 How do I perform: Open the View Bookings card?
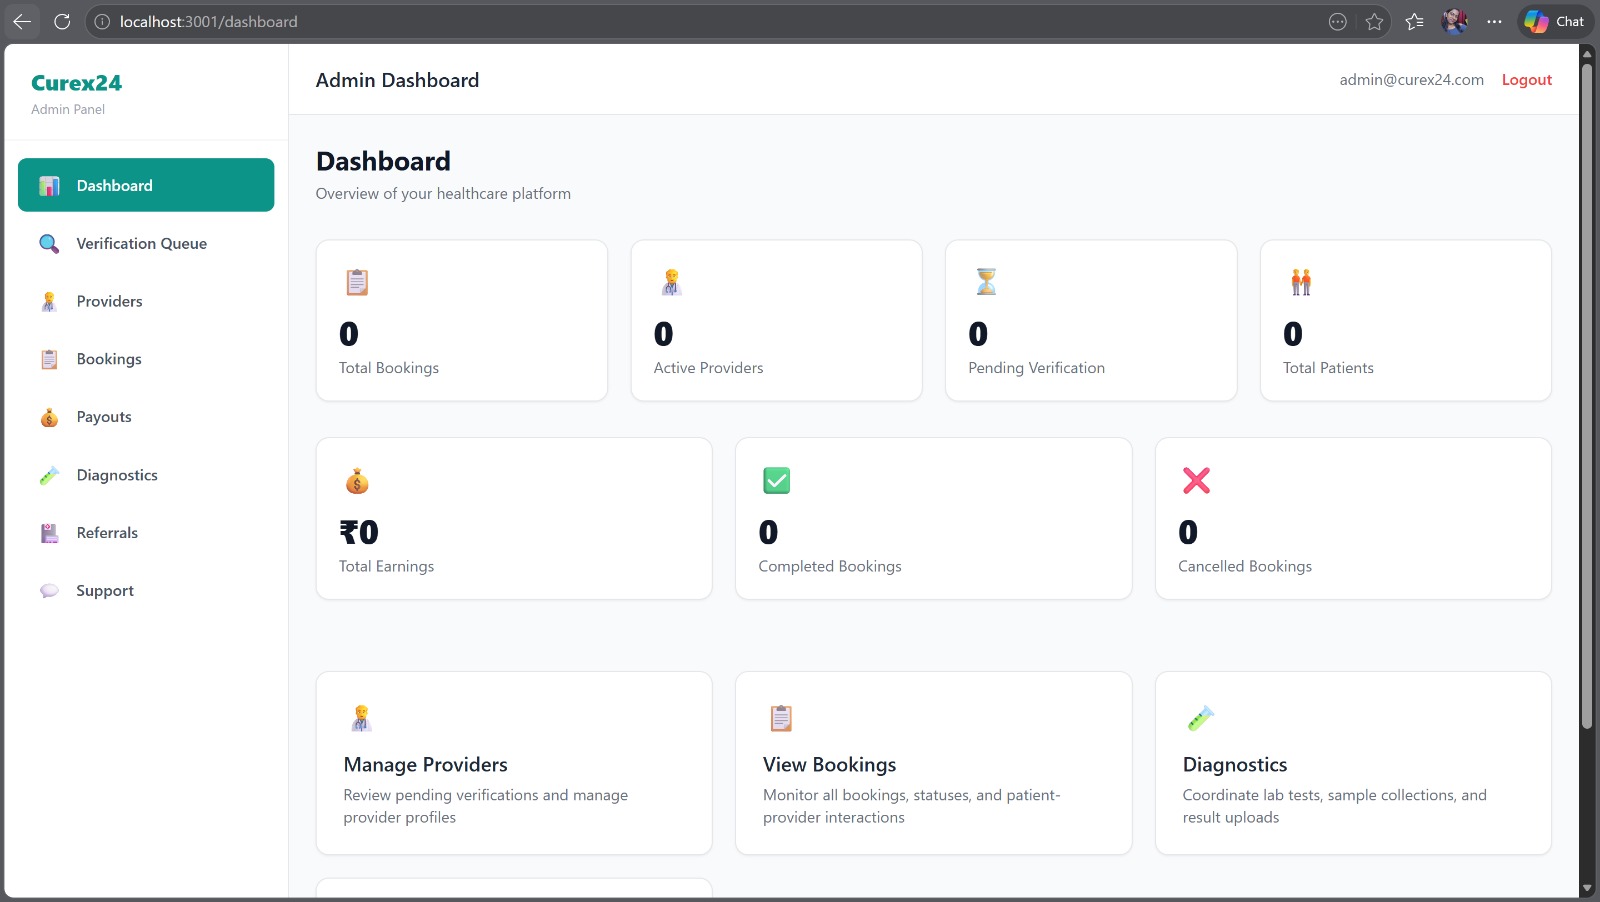pyautogui.click(x=933, y=763)
